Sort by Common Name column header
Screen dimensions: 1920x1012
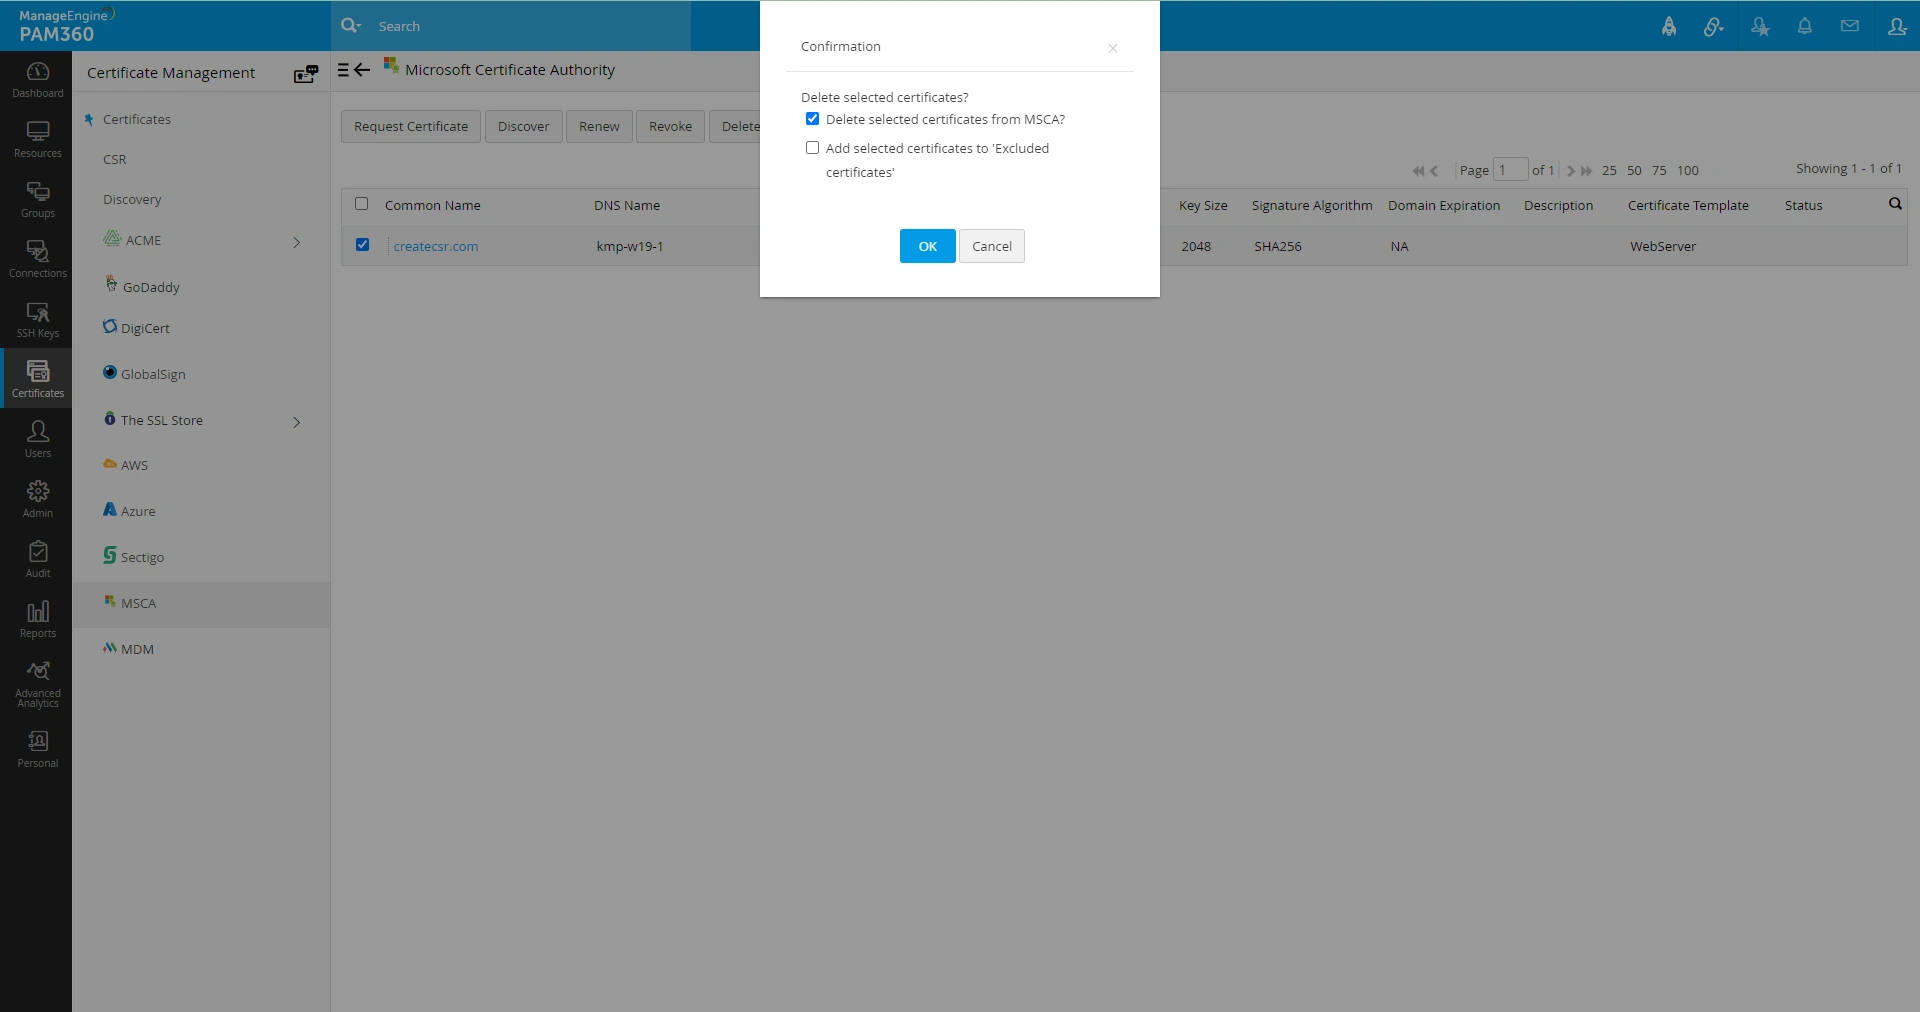[433, 206]
